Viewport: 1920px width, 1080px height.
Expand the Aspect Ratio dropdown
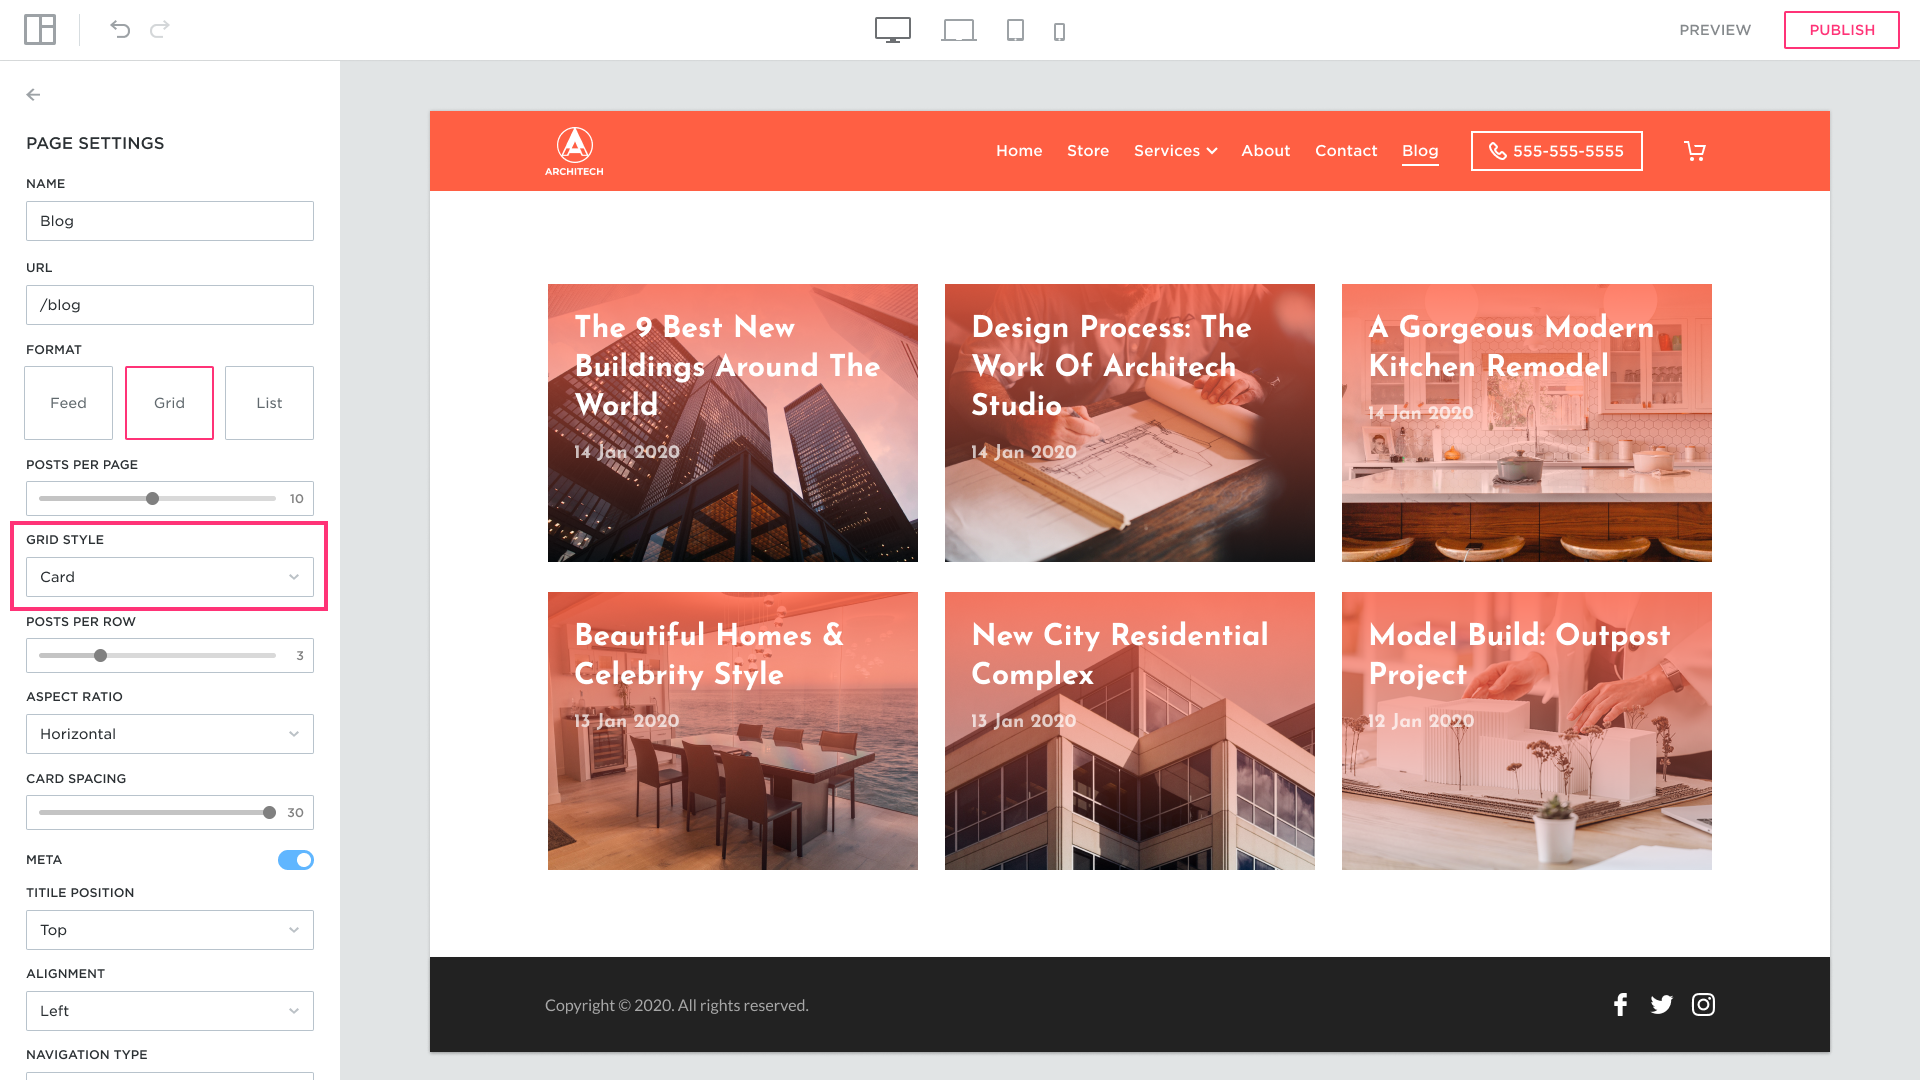tap(170, 734)
